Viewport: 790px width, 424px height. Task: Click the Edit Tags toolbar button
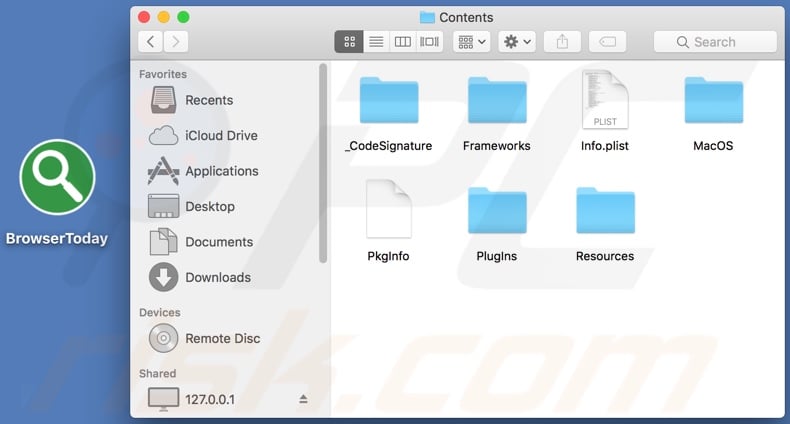(x=608, y=42)
